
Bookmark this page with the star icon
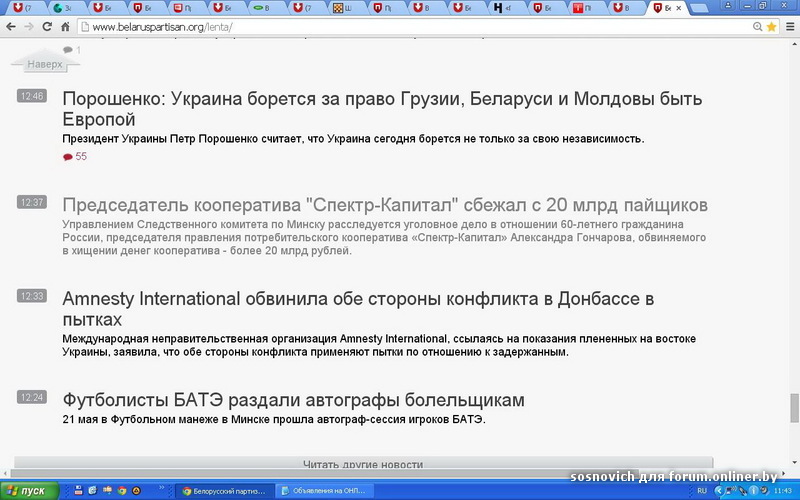(x=771, y=27)
